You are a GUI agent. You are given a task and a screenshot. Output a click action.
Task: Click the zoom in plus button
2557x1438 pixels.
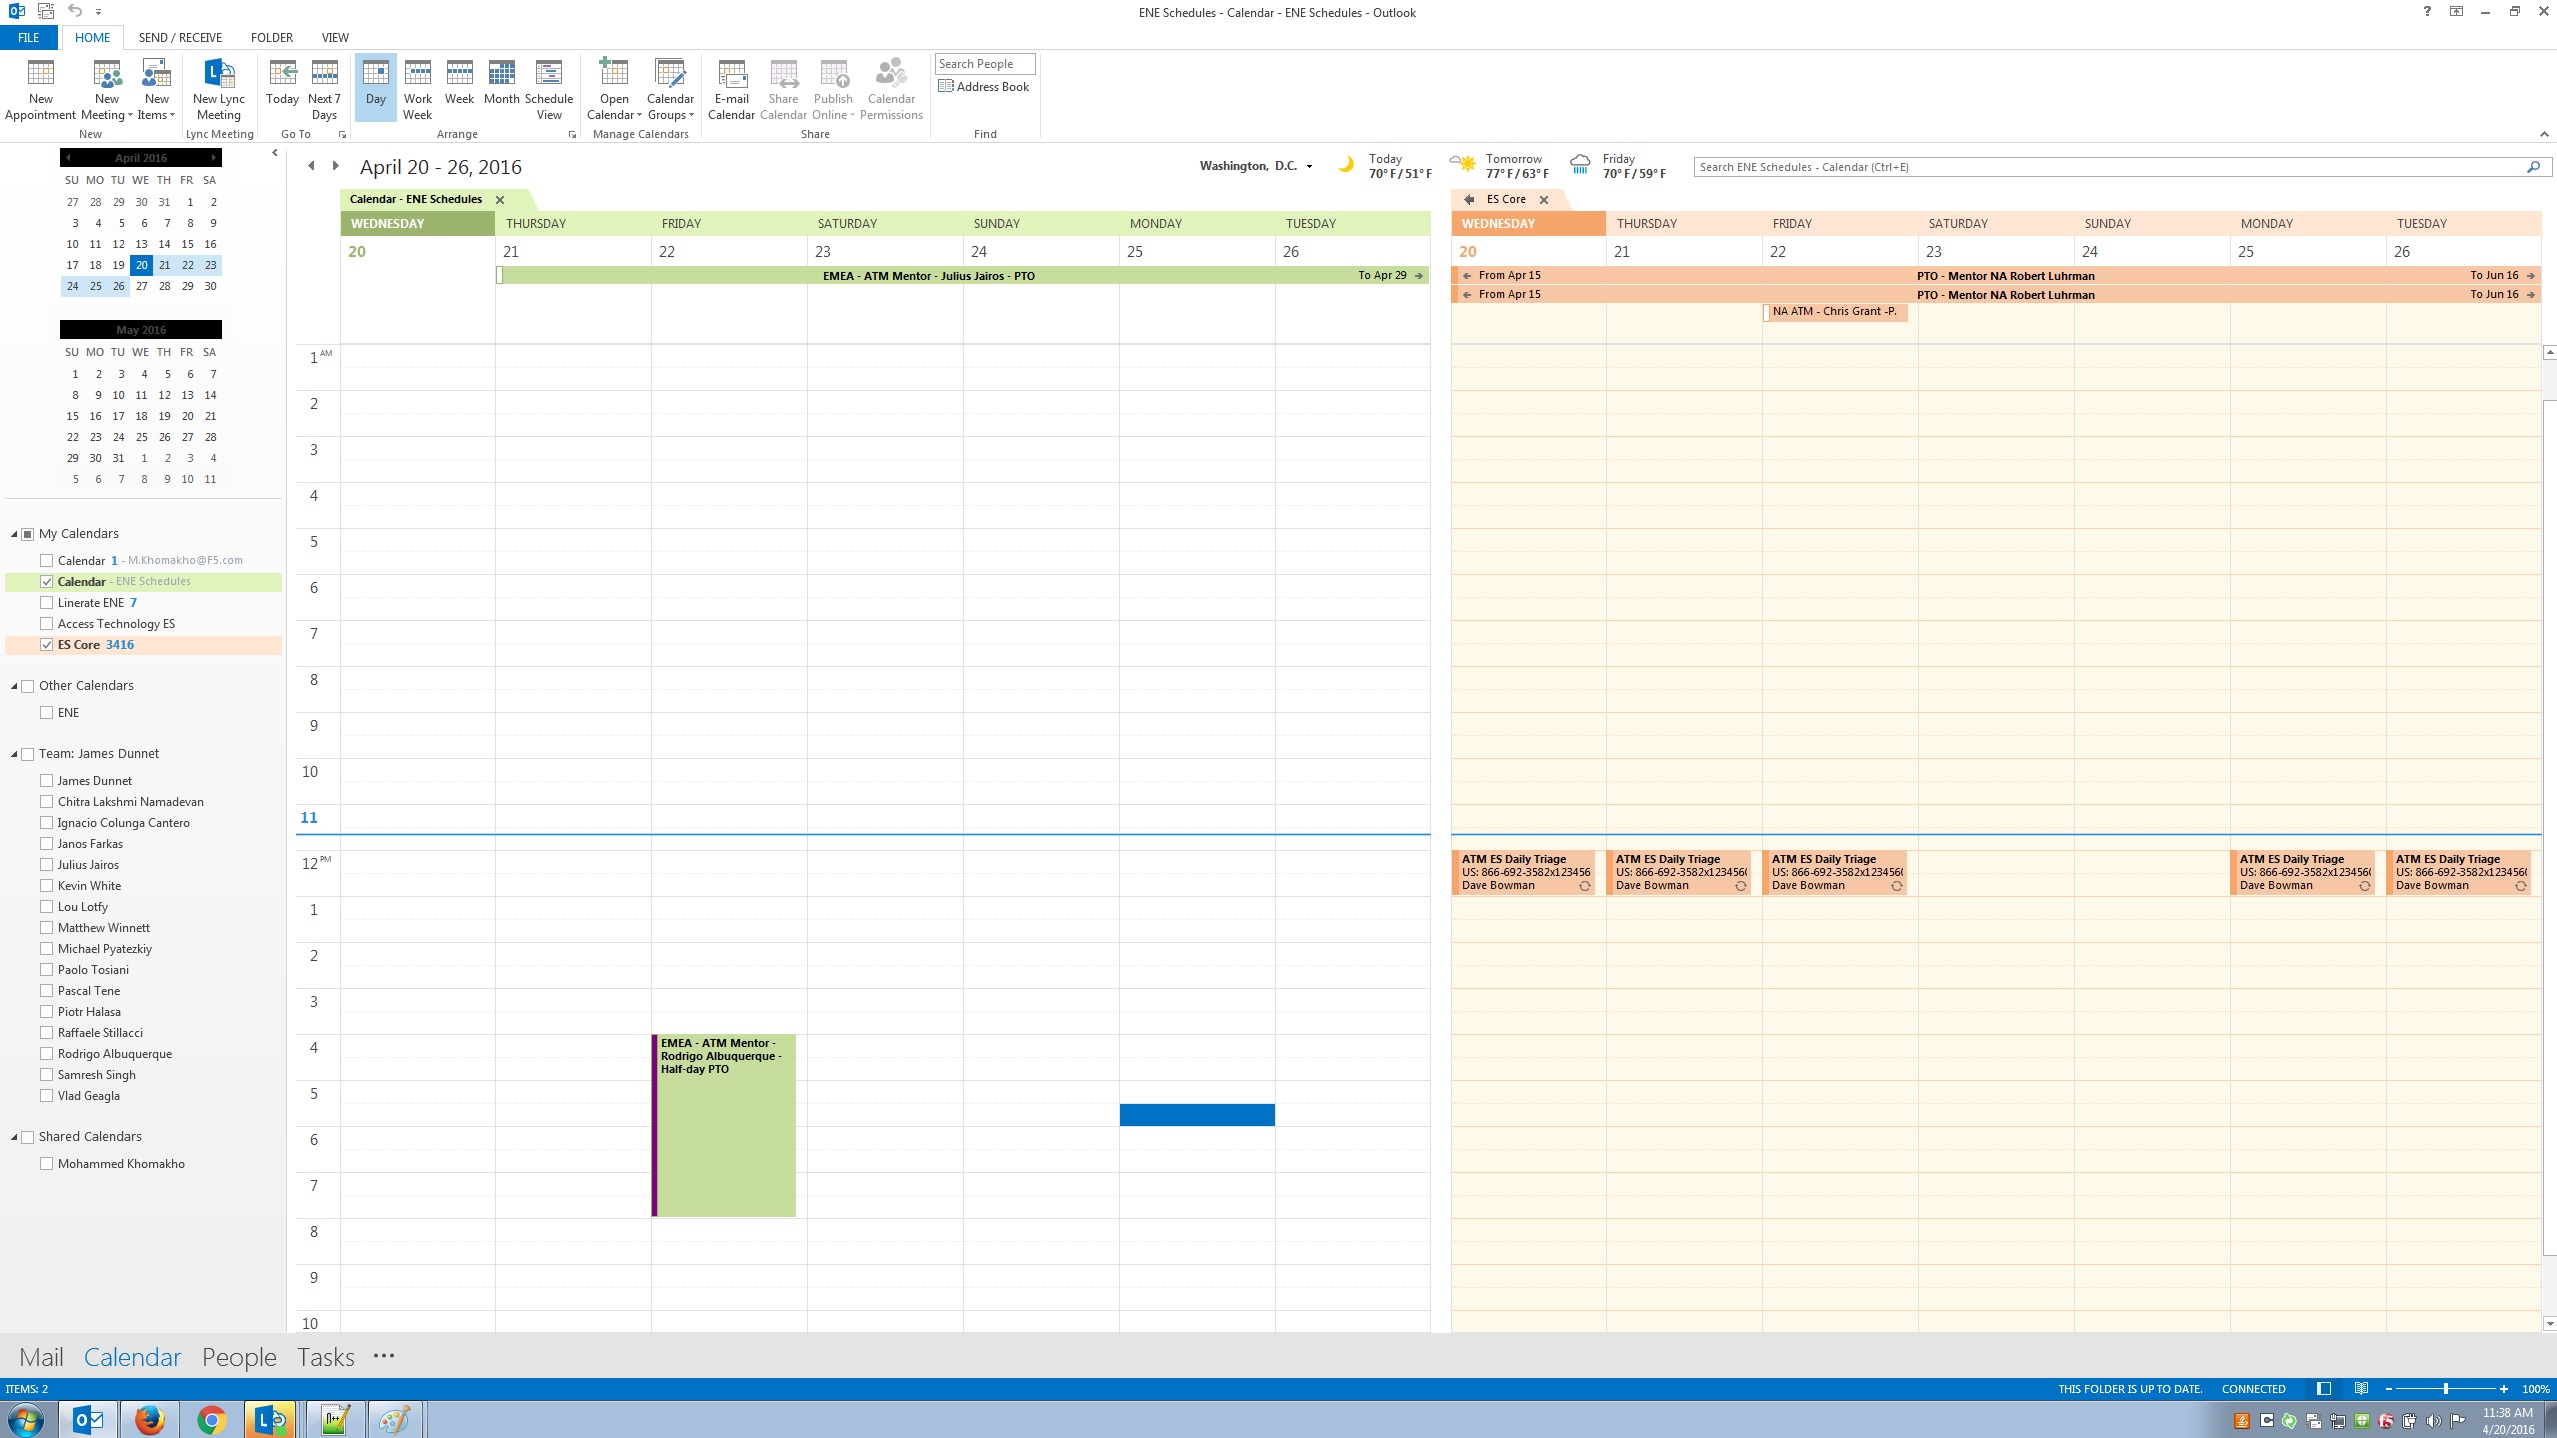tap(2503, 1388)
